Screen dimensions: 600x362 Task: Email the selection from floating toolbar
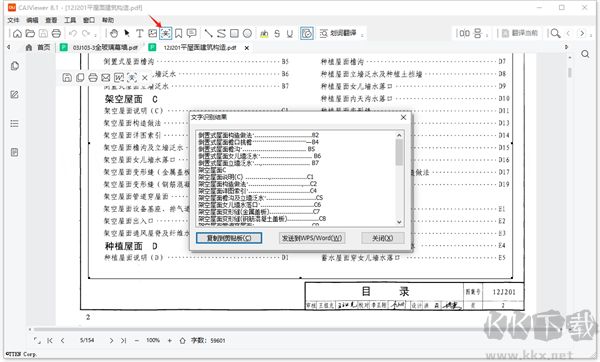point(106,78)
